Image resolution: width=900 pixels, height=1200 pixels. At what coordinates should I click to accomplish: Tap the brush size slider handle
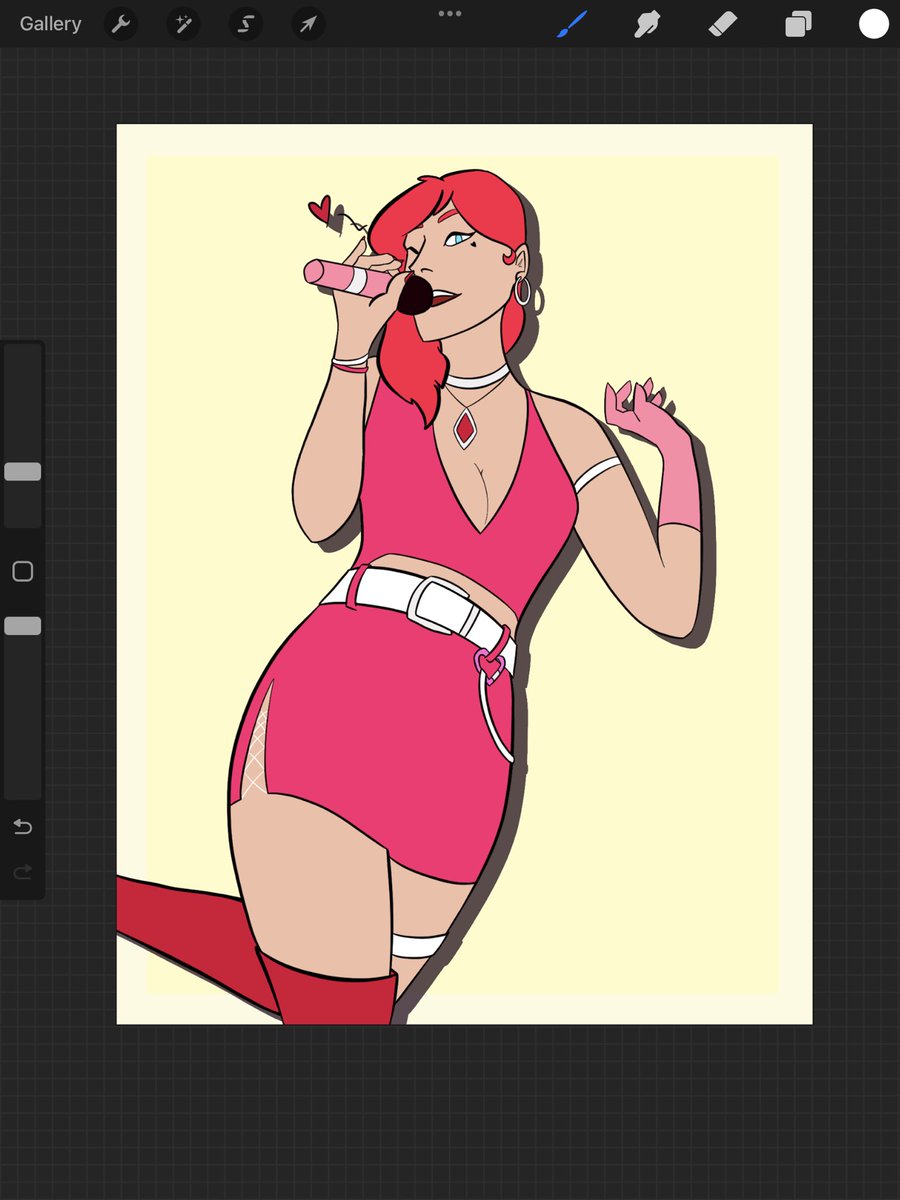22,472
